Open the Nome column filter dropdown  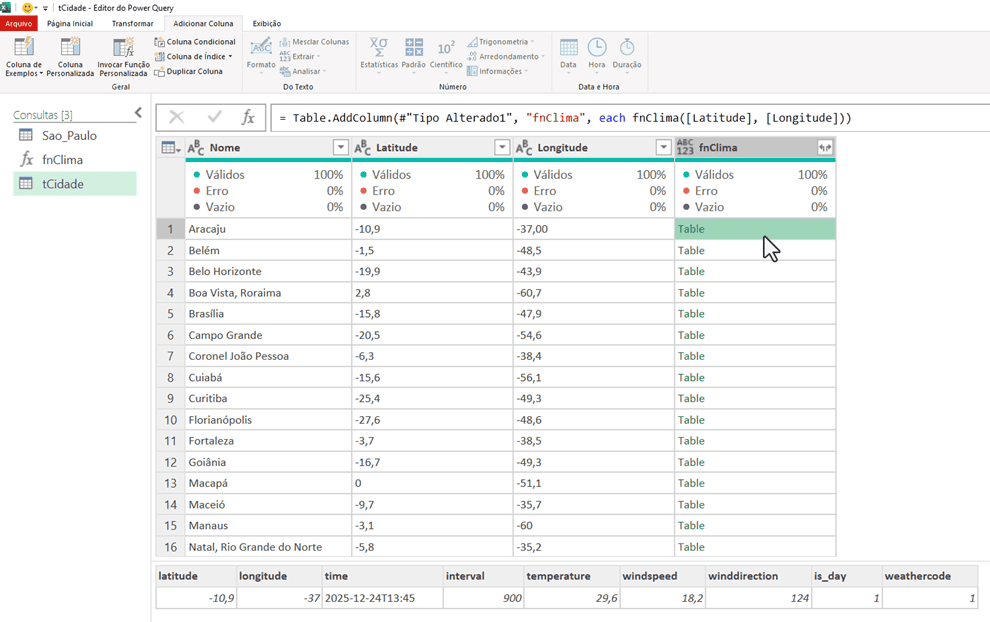coord(340,148)
